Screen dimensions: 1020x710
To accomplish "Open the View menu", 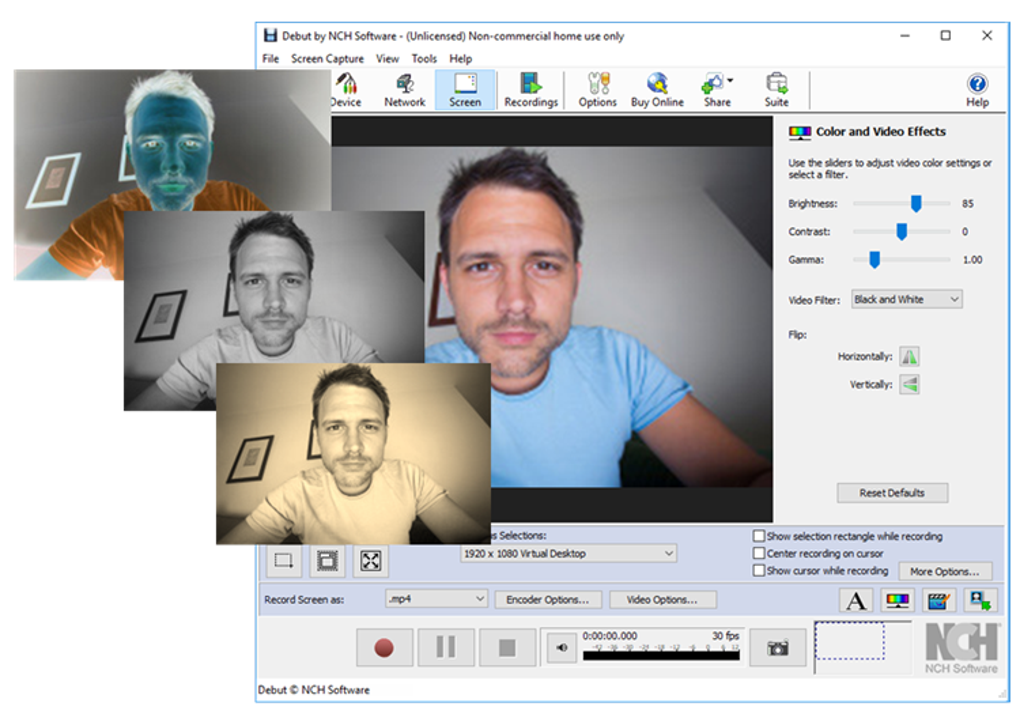I will click(388, 59).
